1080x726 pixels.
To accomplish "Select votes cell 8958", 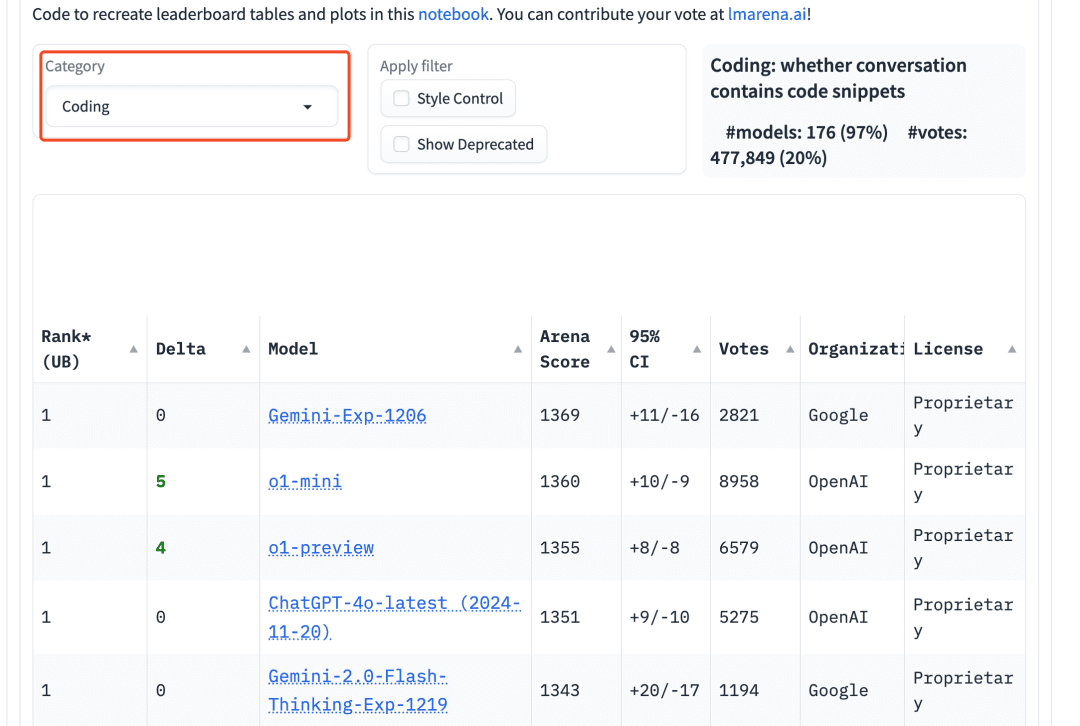I will [739, 481].
